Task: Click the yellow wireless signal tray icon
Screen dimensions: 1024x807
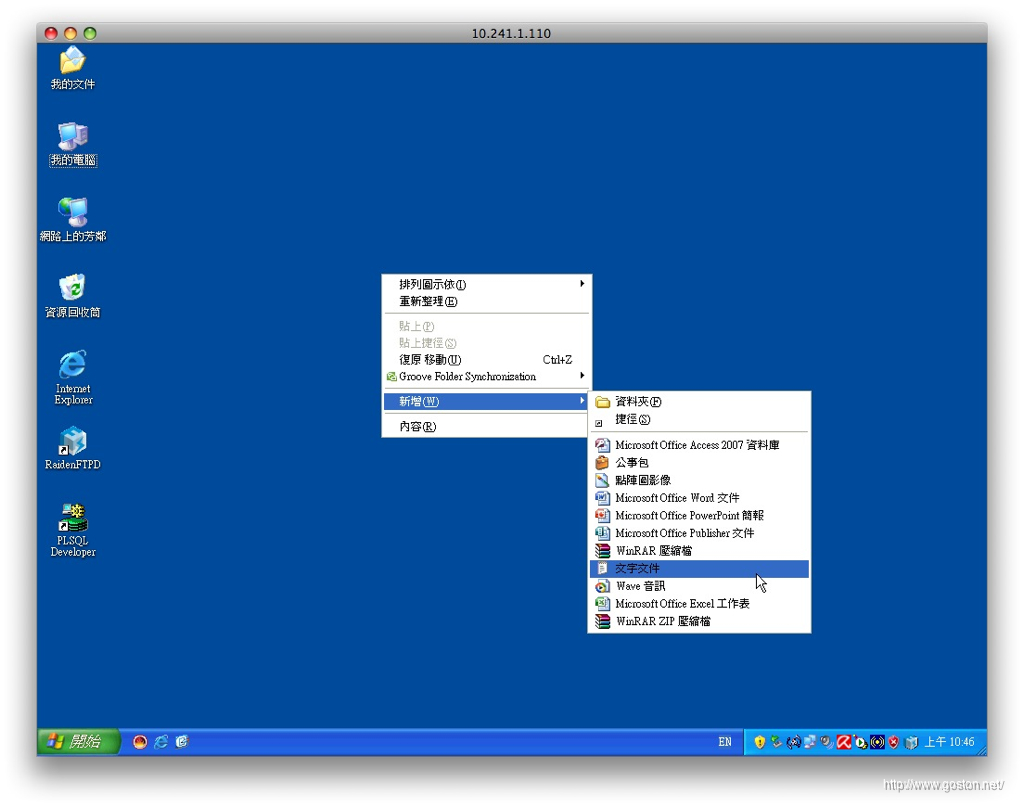Action: pos(878,742)
